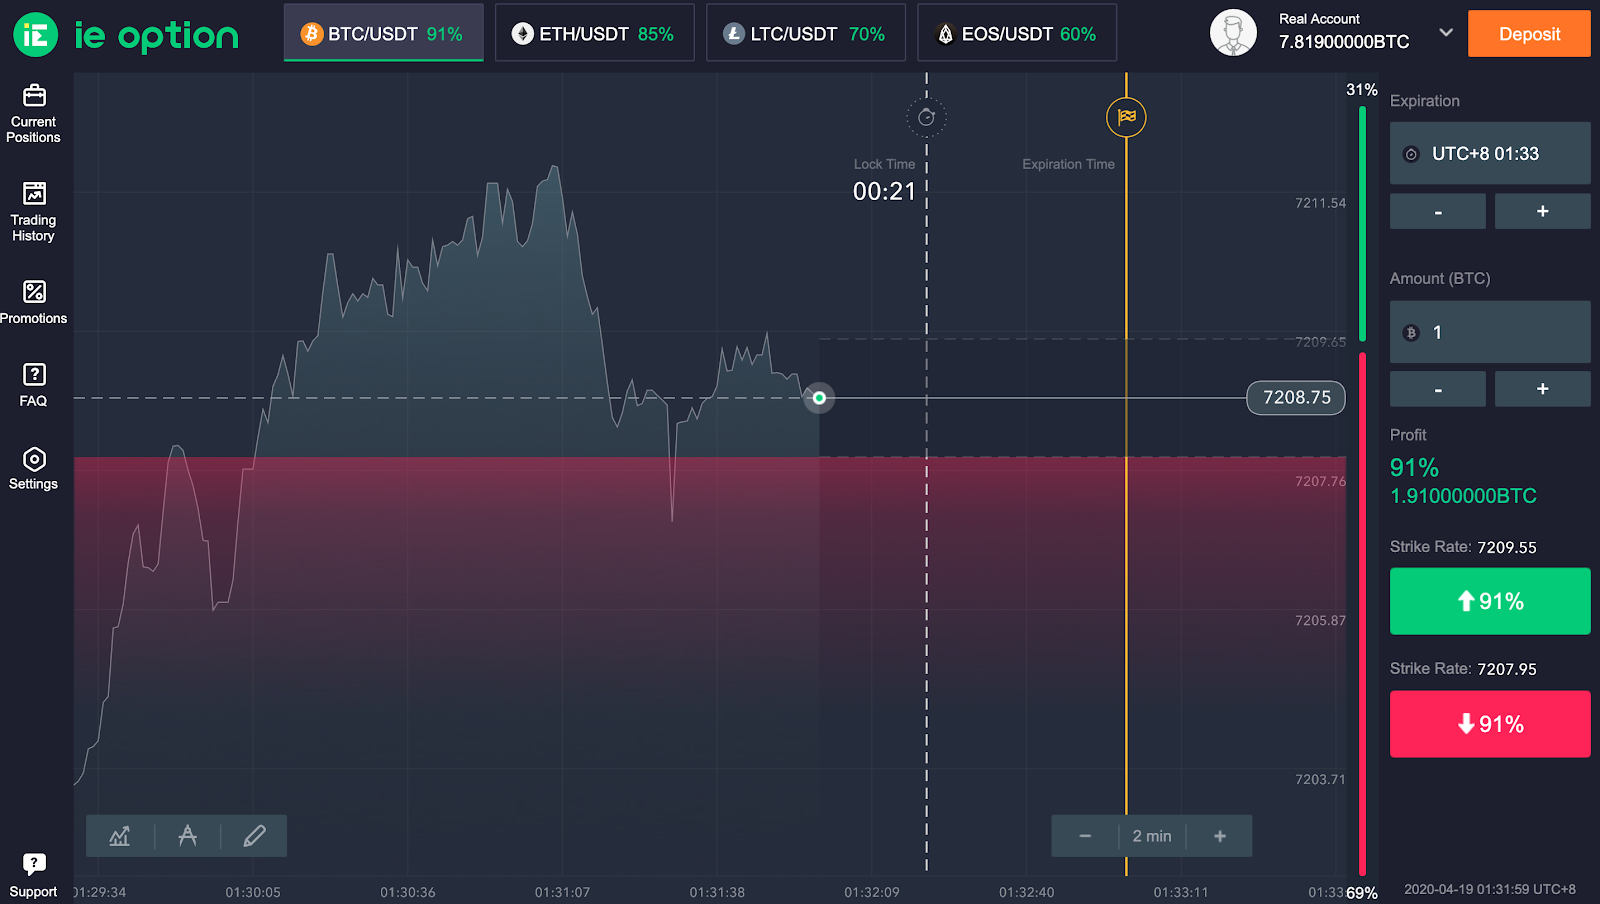This screenshot has height=904, width=1600.
Task: Switch to the EOS/USDT 60% tab
Action: (x=1017, y=33)
